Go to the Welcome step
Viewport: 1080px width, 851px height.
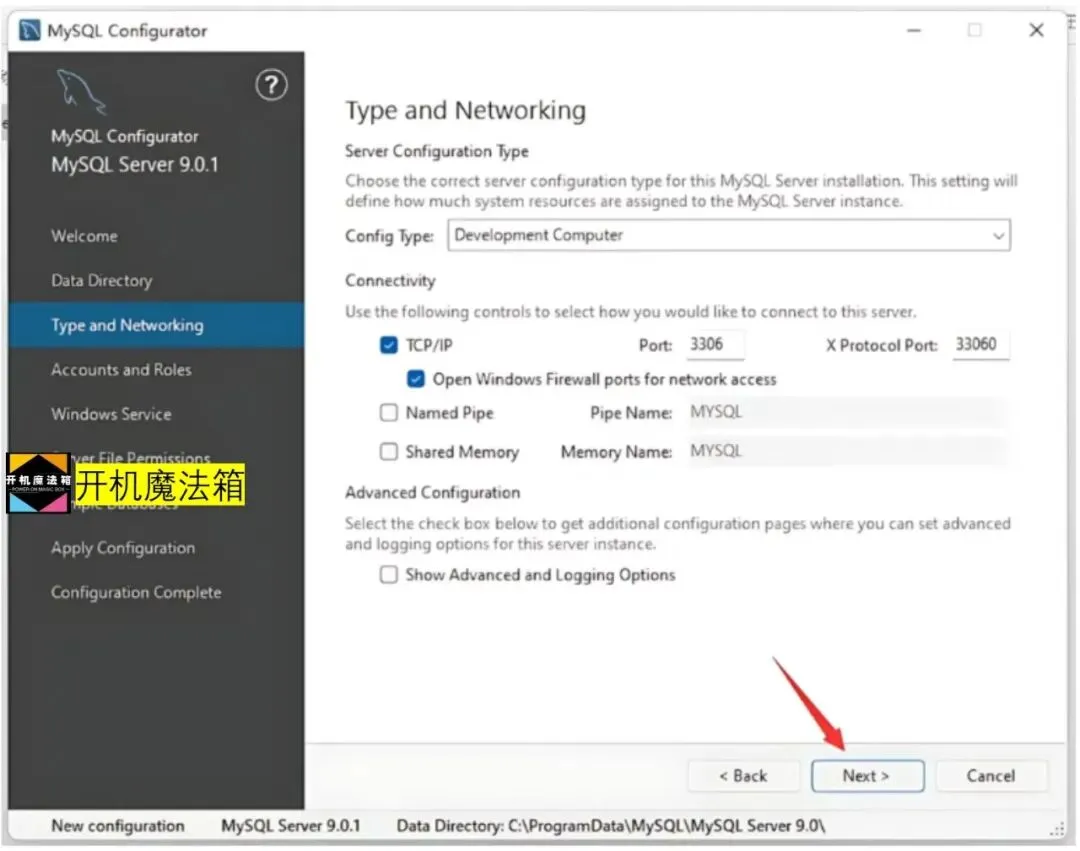coord(84,236)
